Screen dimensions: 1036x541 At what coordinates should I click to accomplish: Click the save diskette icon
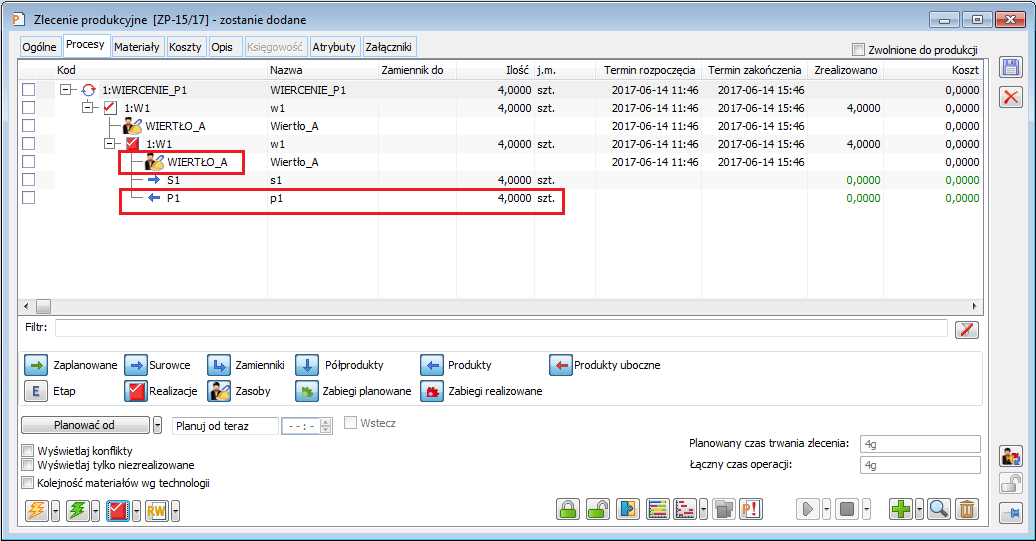(1010, 67)
